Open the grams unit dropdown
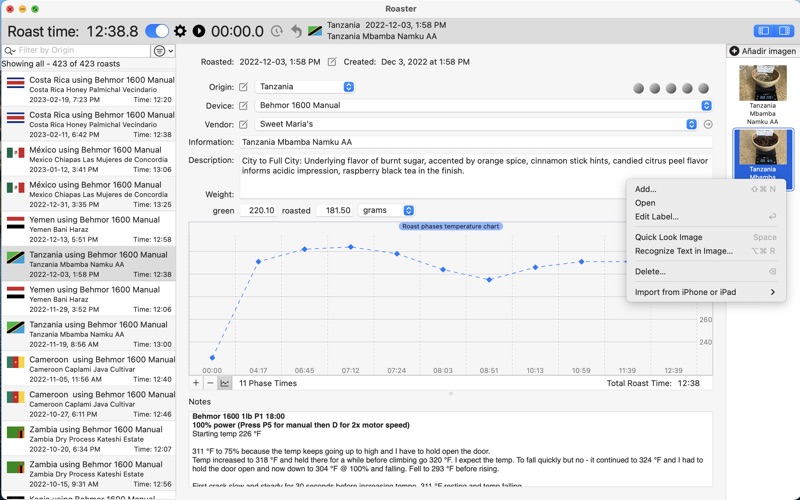Image resolution: width=800 pixels, height=500 pixels. (386, 210)
